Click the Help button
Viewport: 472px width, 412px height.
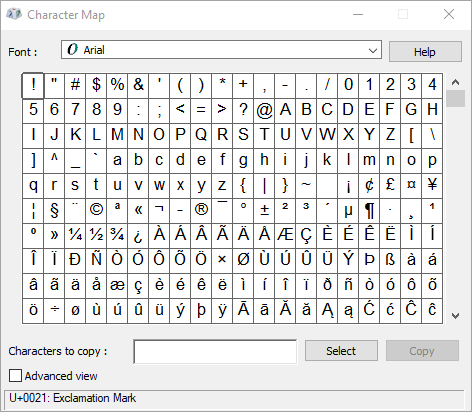coord(425,52)
